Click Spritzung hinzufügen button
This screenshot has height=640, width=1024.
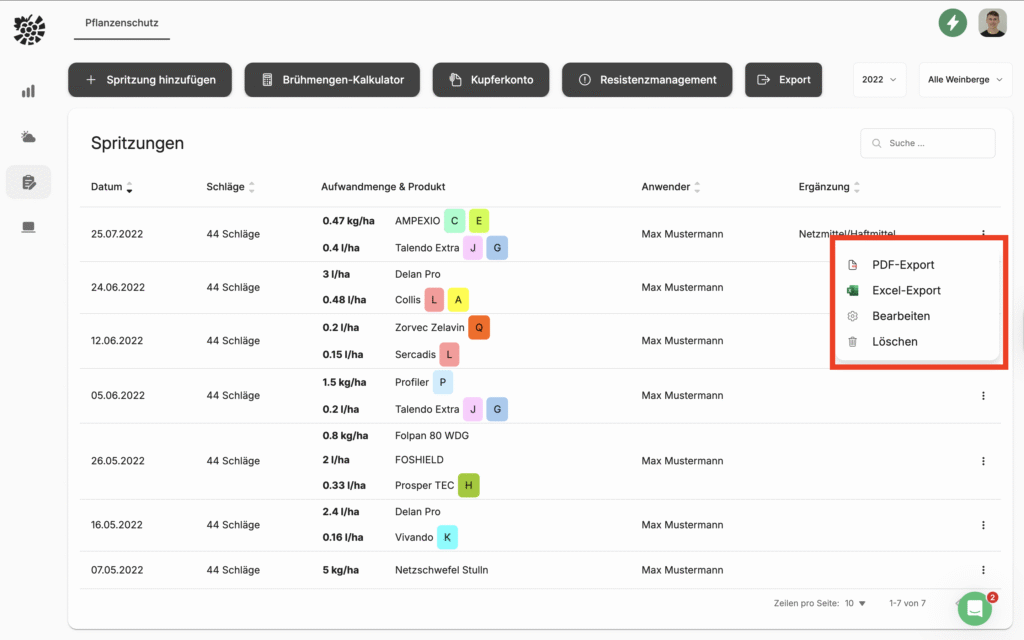(150, 80)
